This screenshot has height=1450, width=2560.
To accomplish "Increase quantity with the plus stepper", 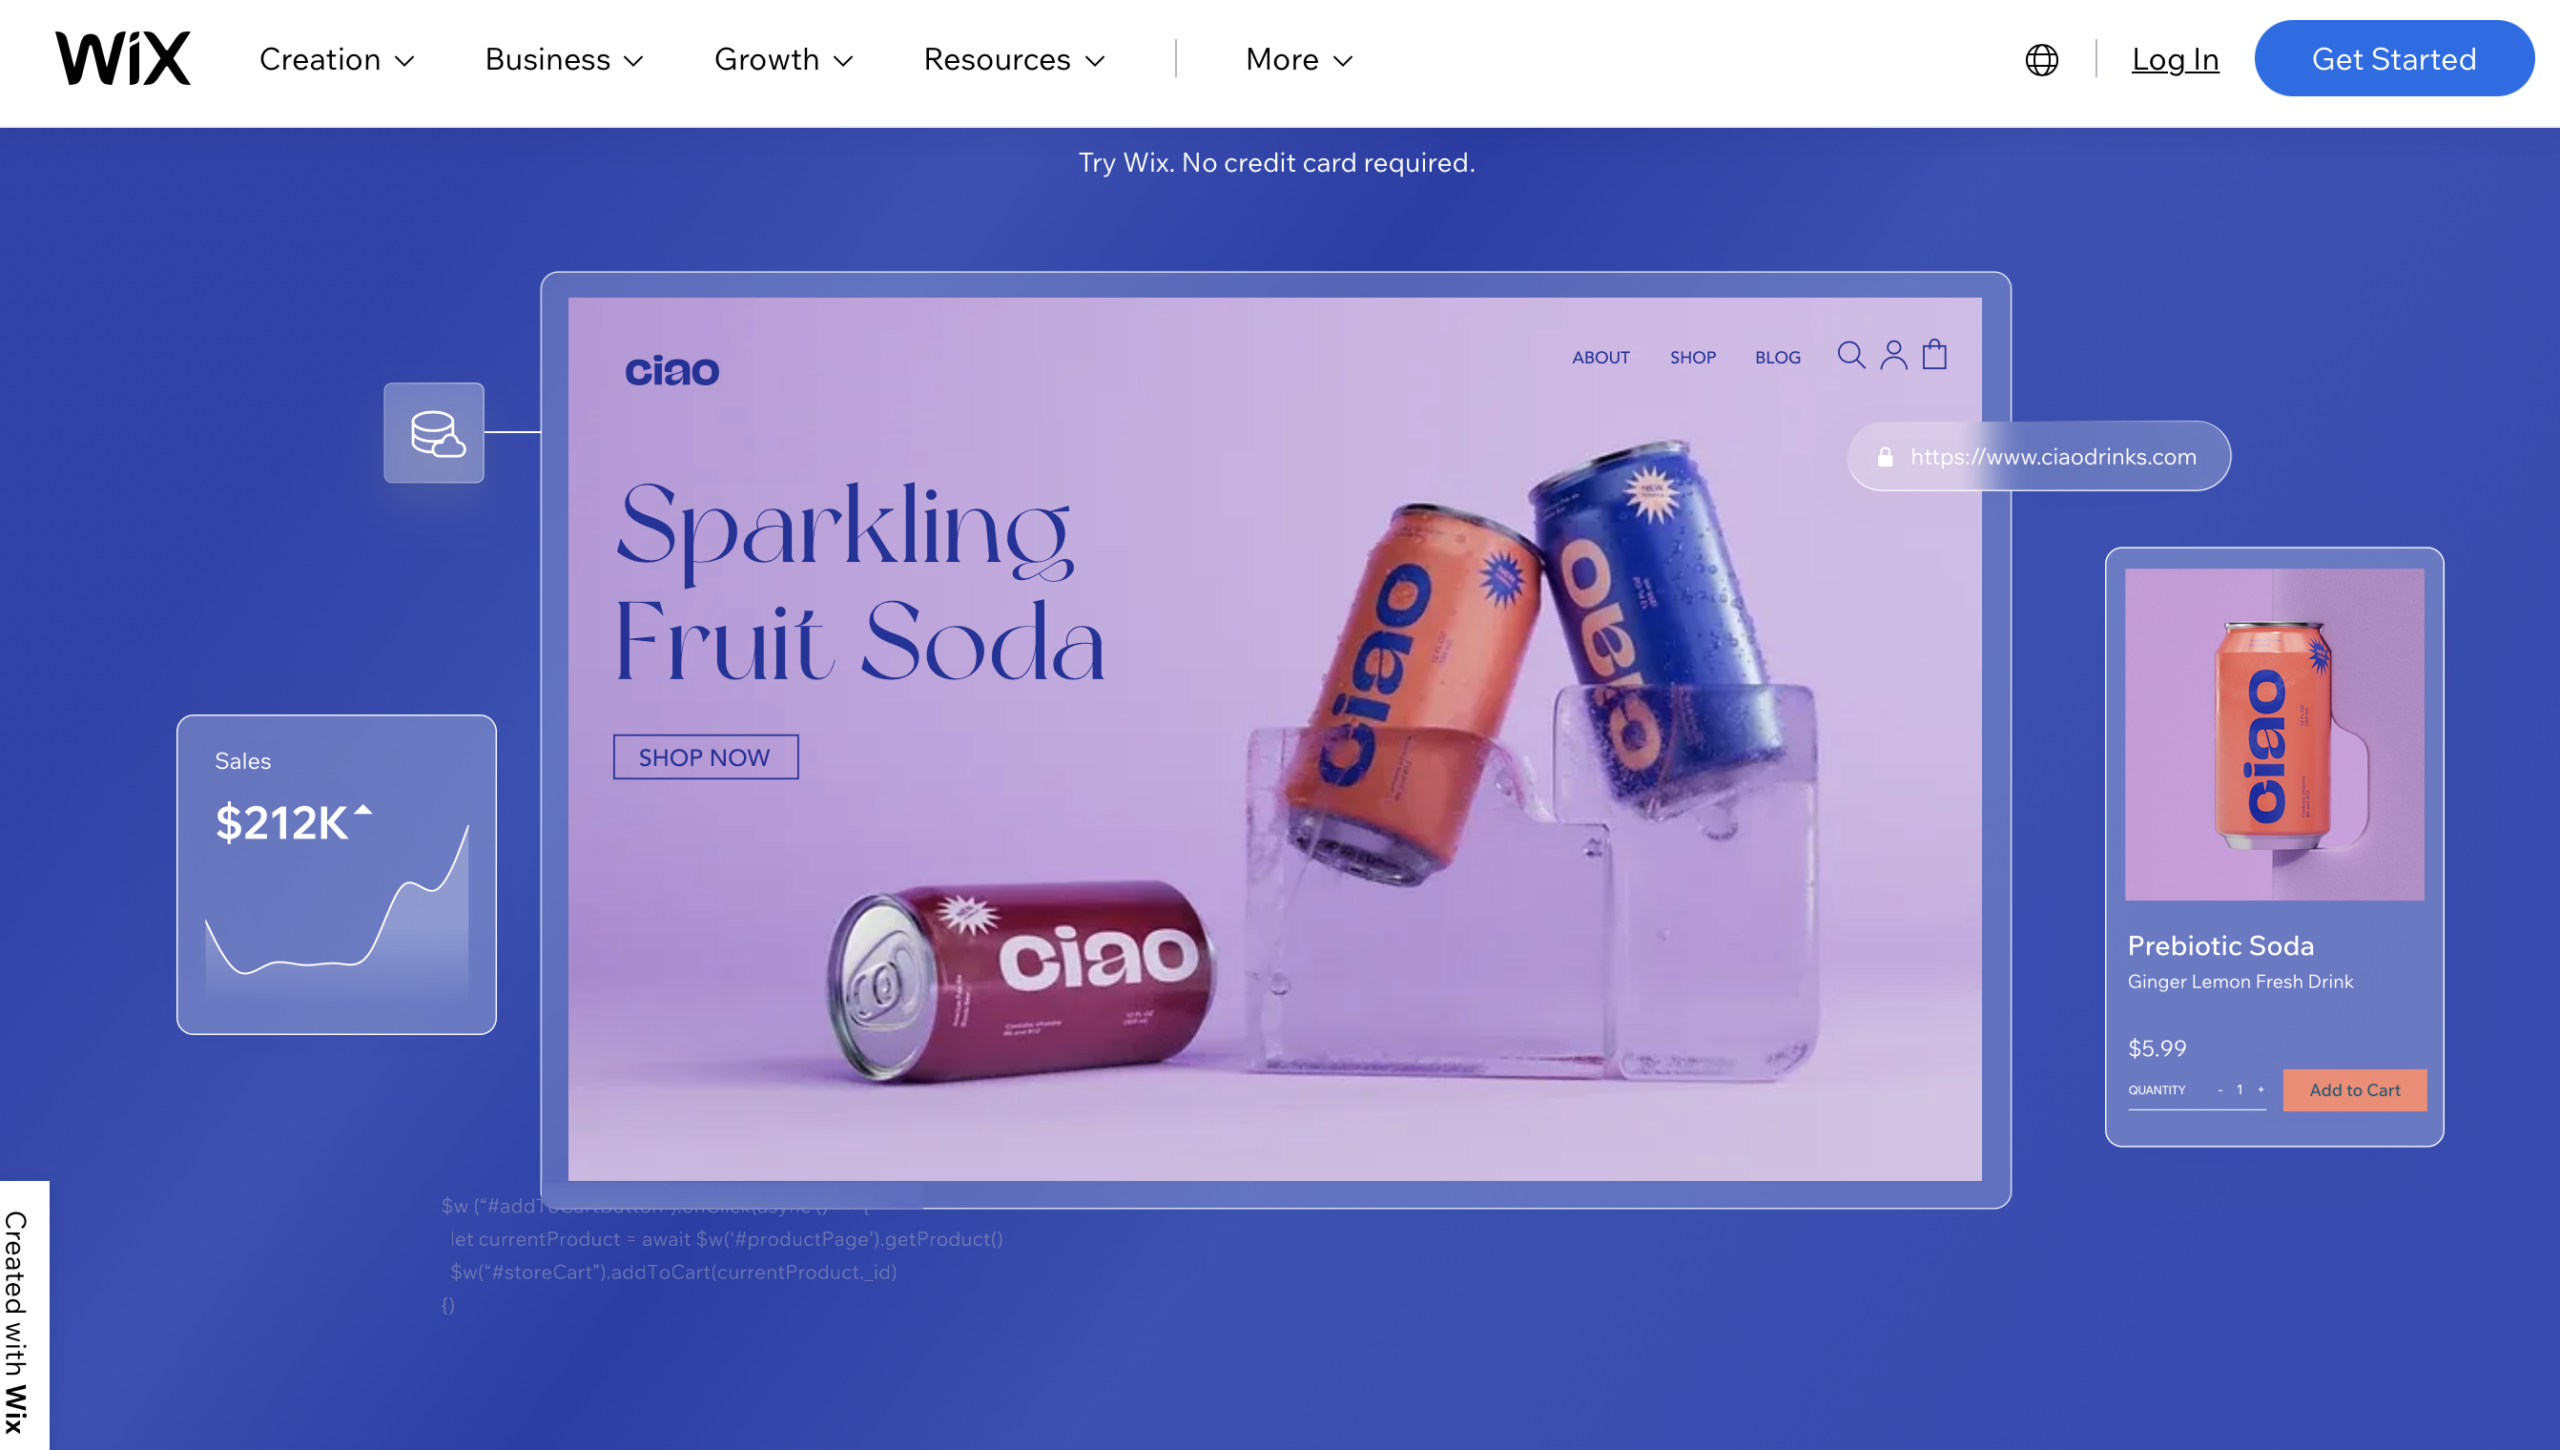I will click(2260, 1089).
